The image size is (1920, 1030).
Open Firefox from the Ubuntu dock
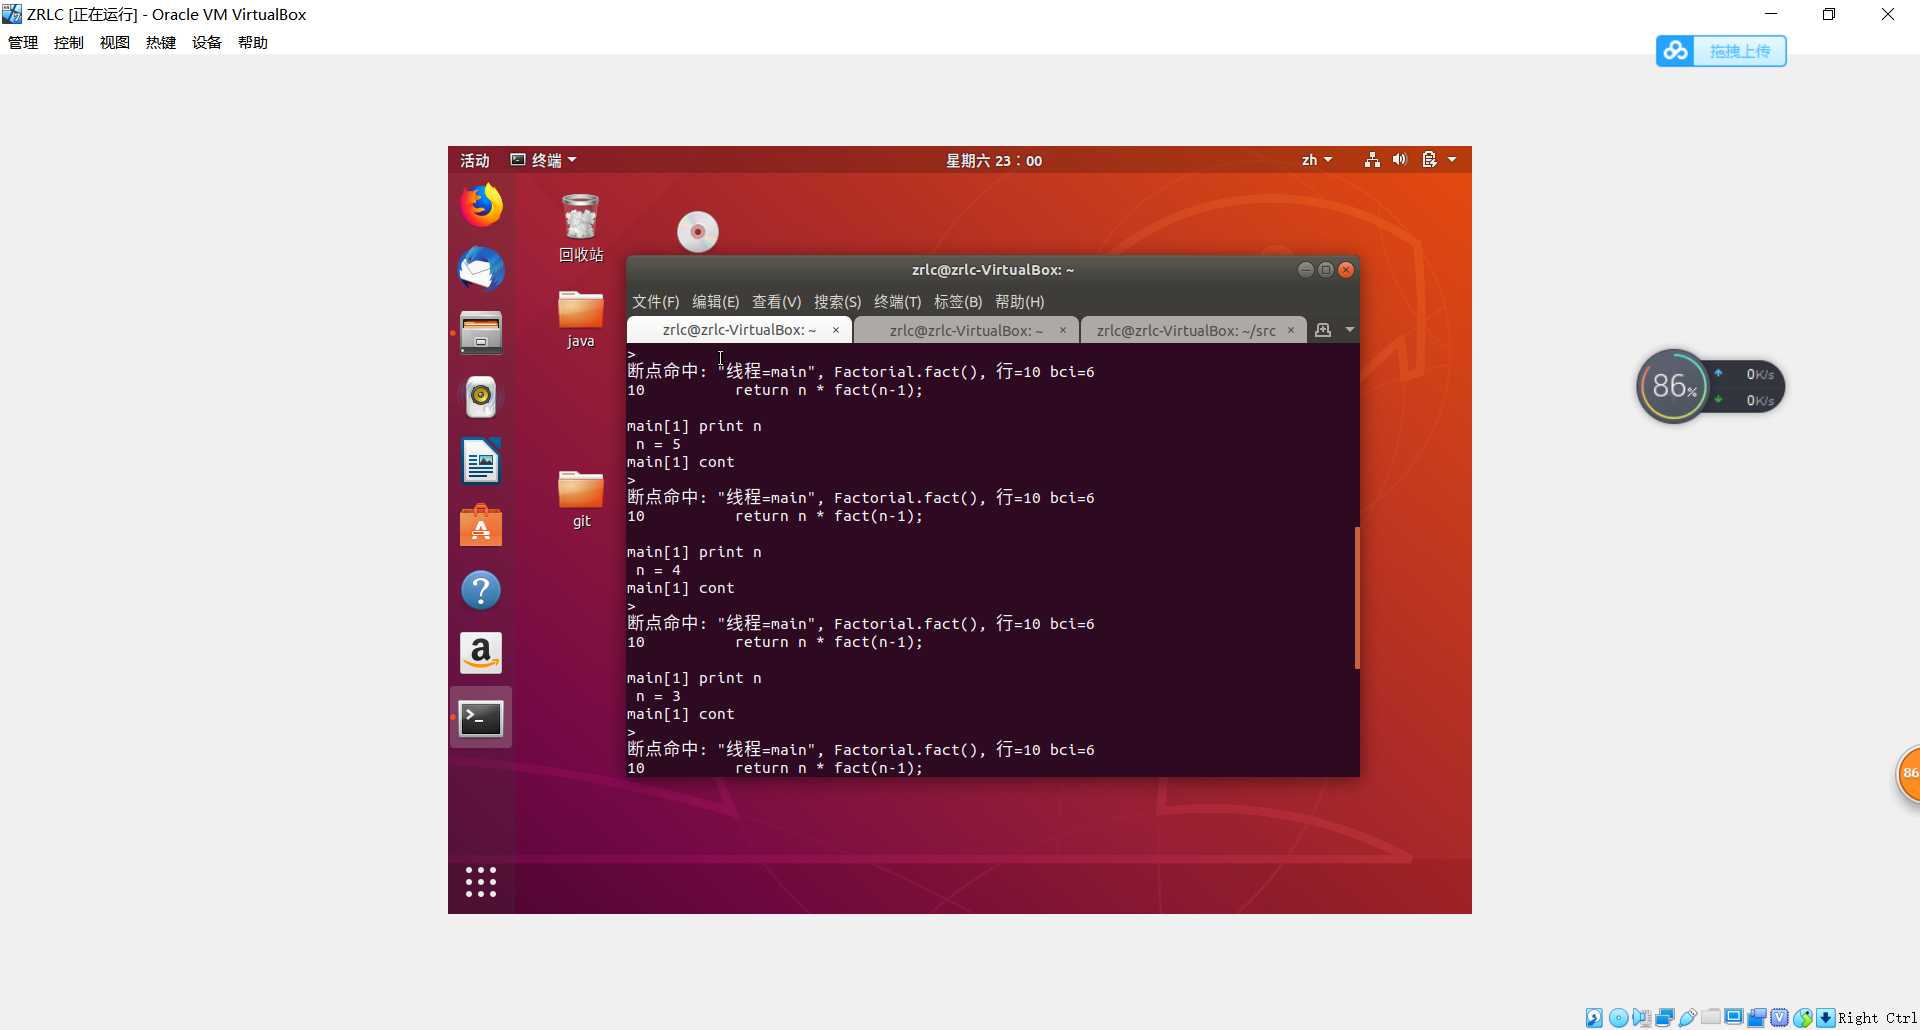(481, 205)
